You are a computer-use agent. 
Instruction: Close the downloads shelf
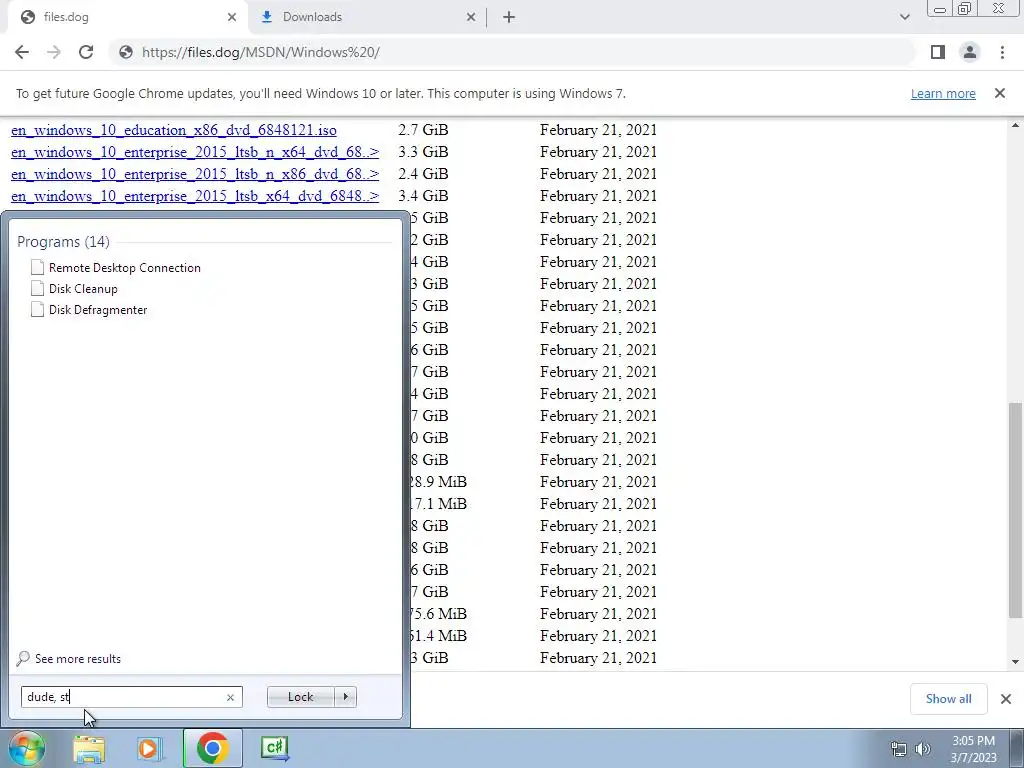point(1006,699)
